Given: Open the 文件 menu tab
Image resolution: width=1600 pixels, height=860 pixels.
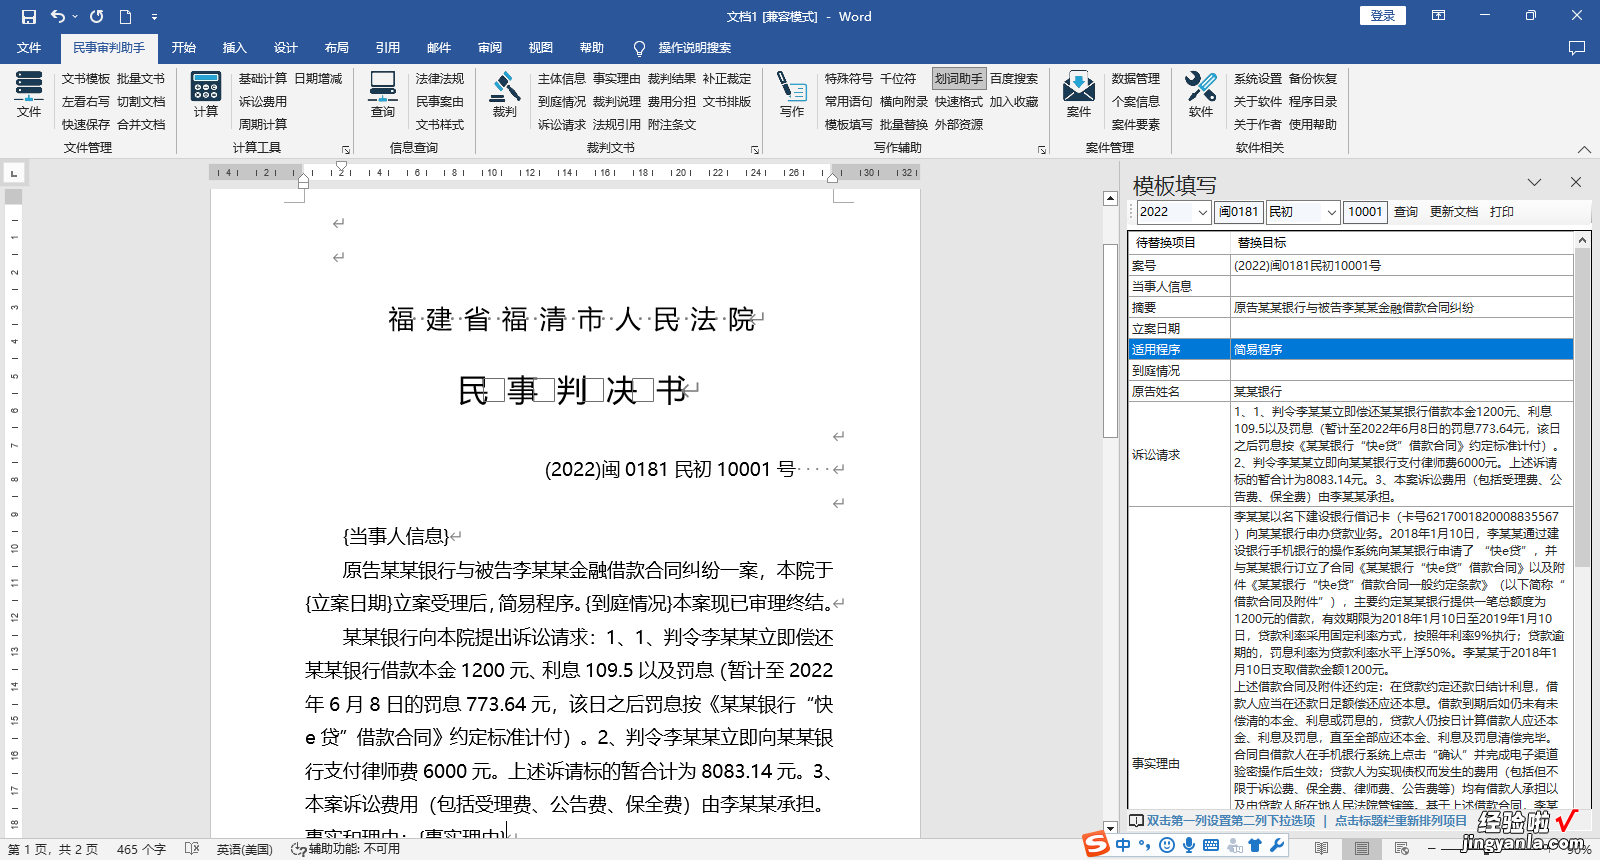Looking at the screenshot, I should coord(29,48).
